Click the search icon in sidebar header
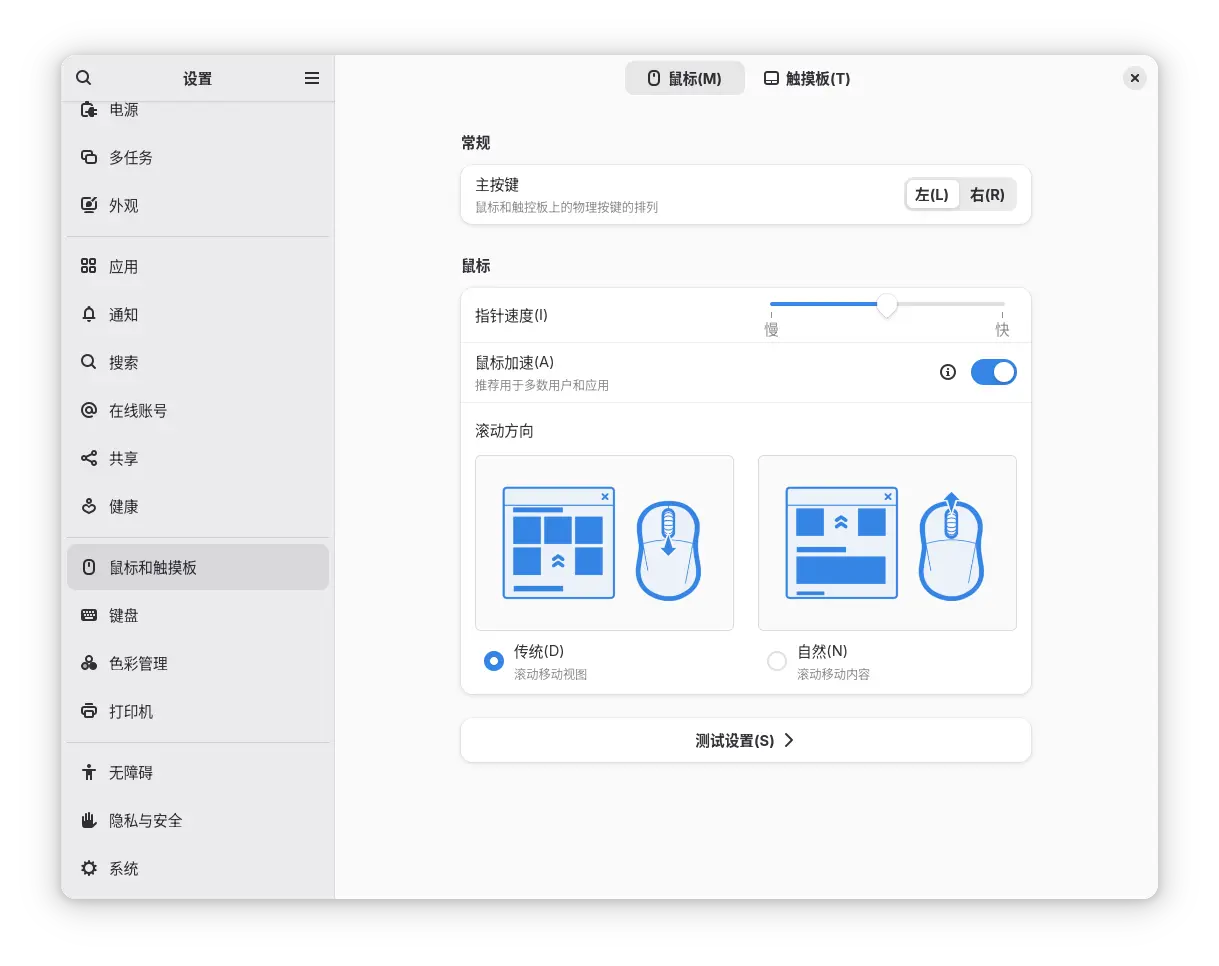Viewport: 1219px width, 966px height. 84,78
